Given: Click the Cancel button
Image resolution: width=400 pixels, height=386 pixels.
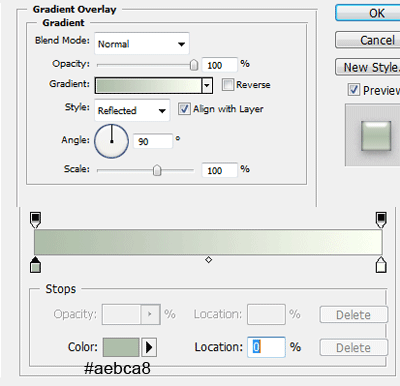Looking at the screenshot, I should click(368, 40).
